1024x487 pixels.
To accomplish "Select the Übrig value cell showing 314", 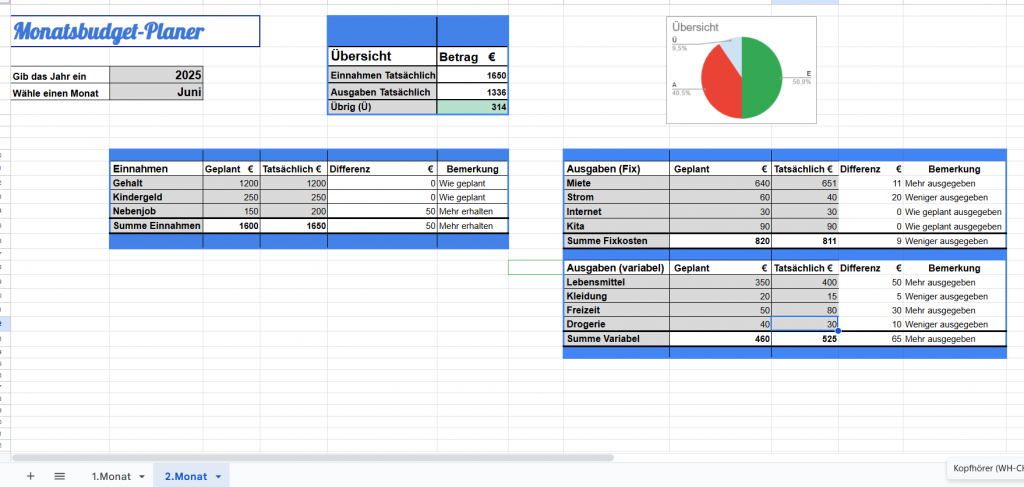I will [472, 107].
